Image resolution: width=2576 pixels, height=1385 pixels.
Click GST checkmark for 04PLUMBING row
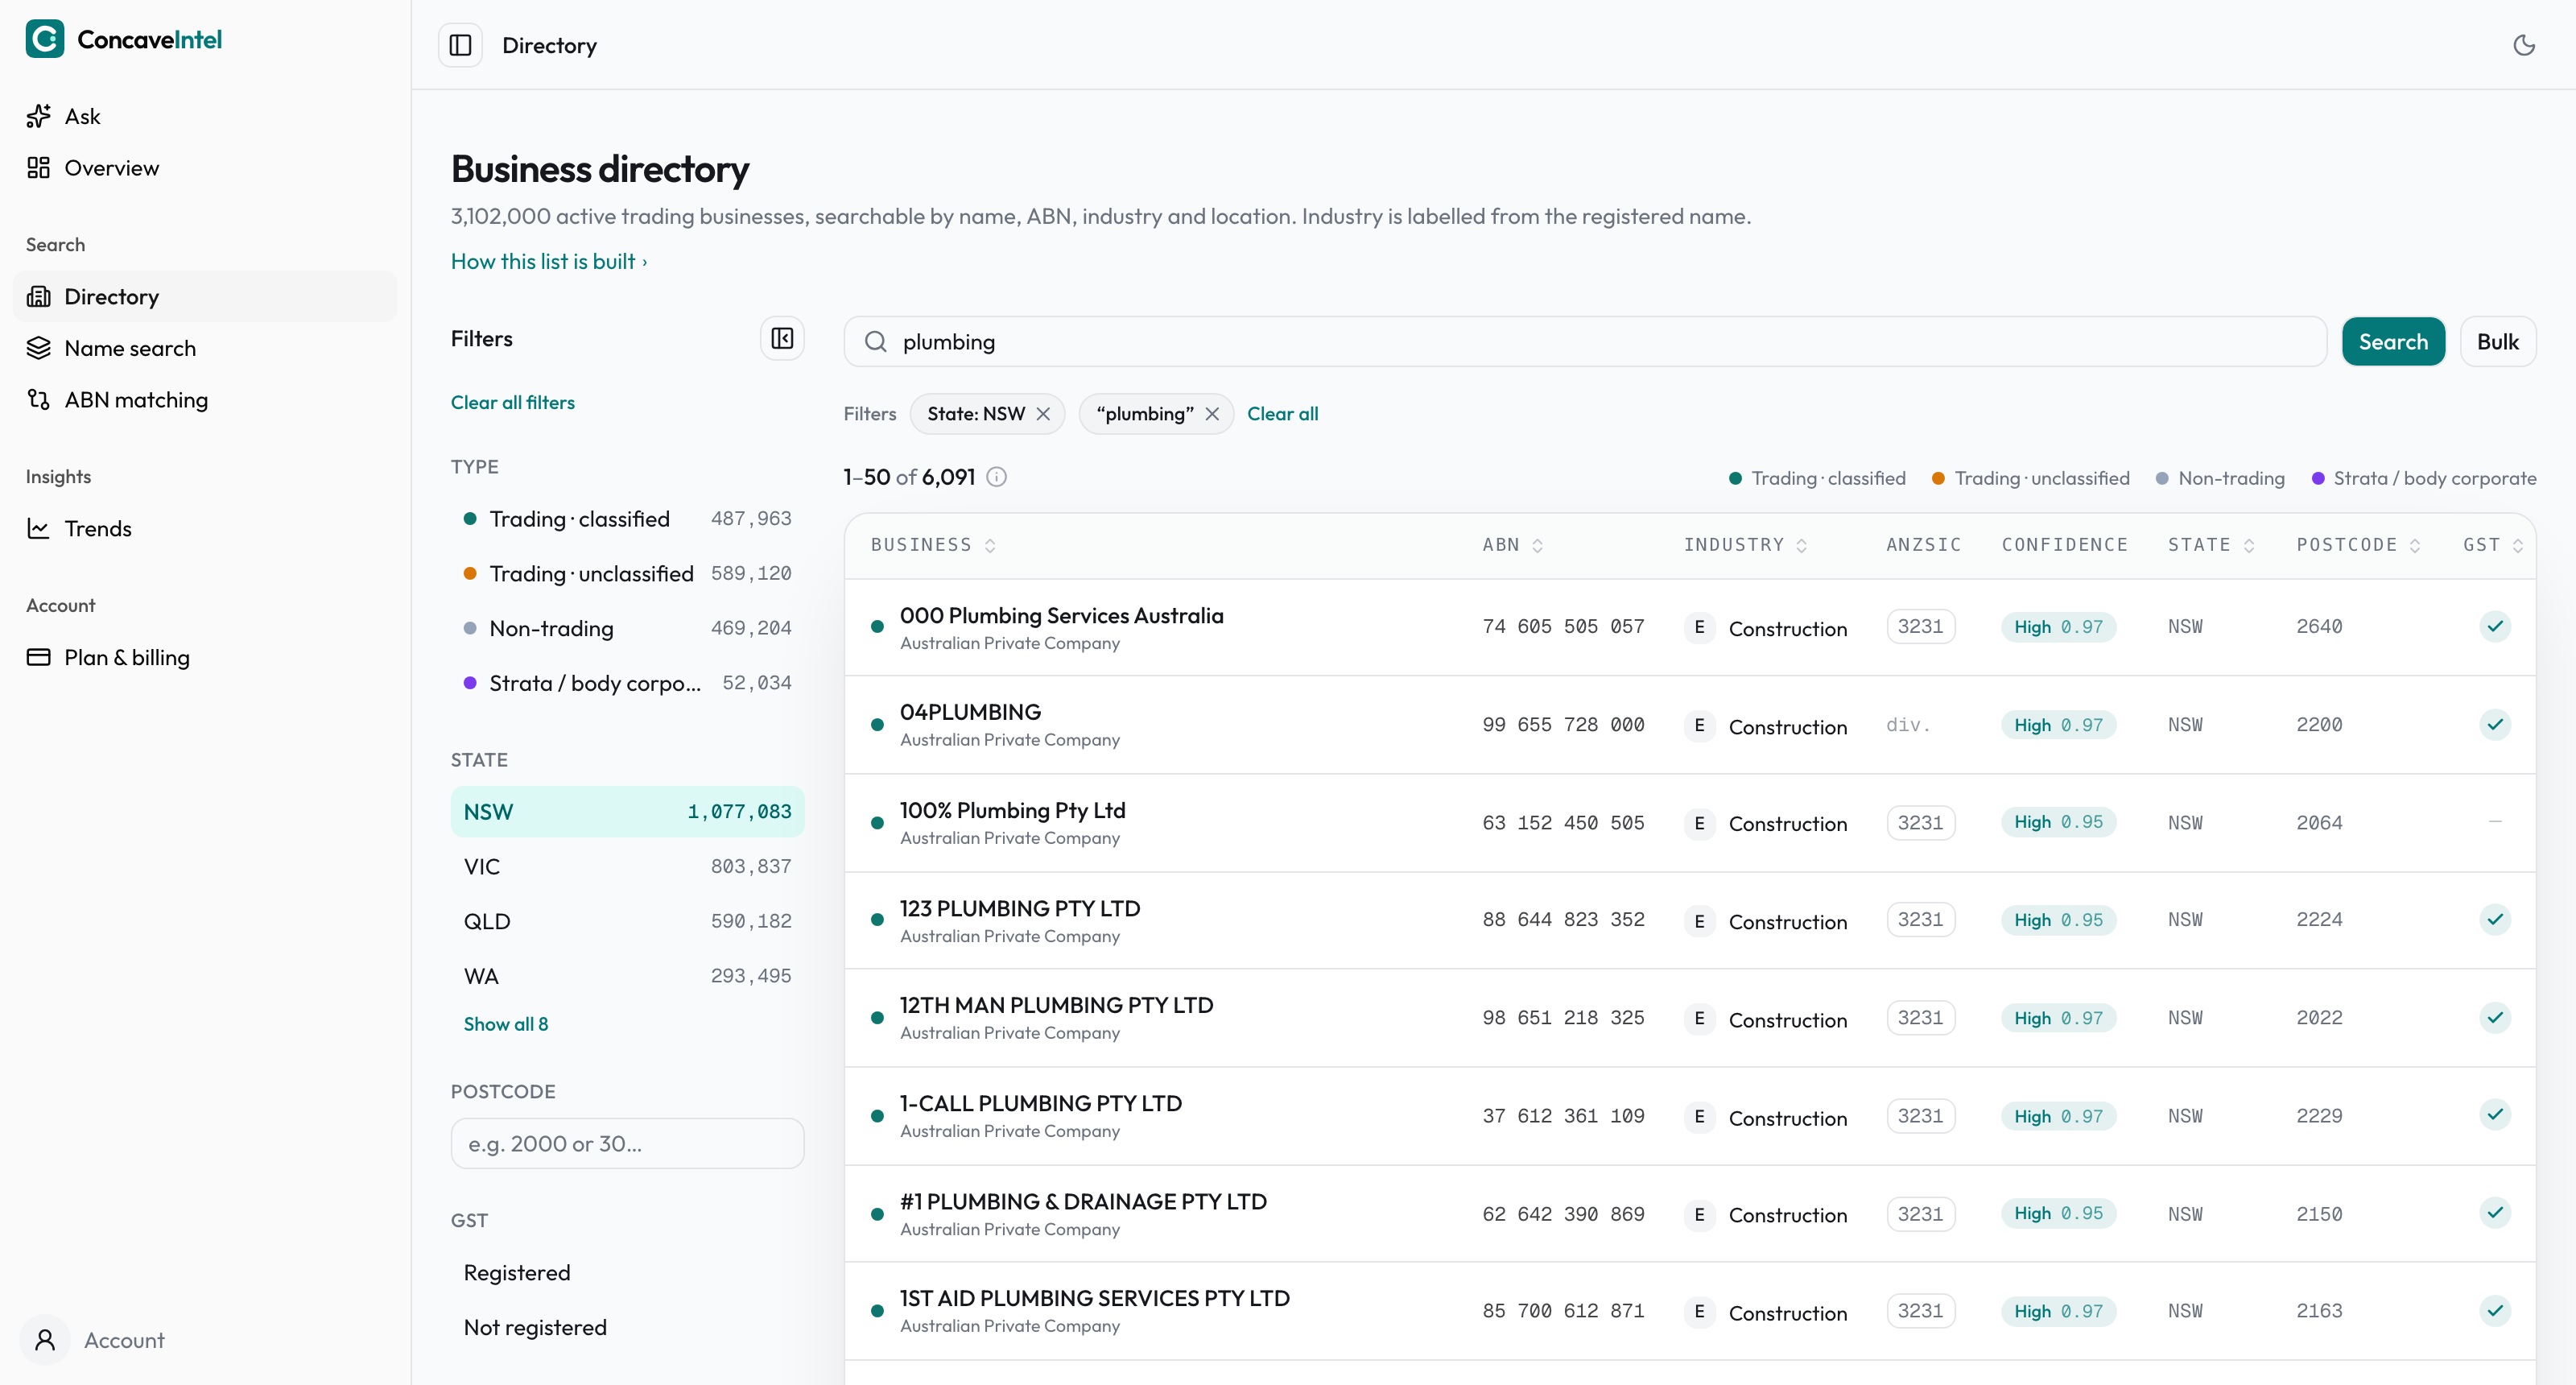pos(2495,725)
